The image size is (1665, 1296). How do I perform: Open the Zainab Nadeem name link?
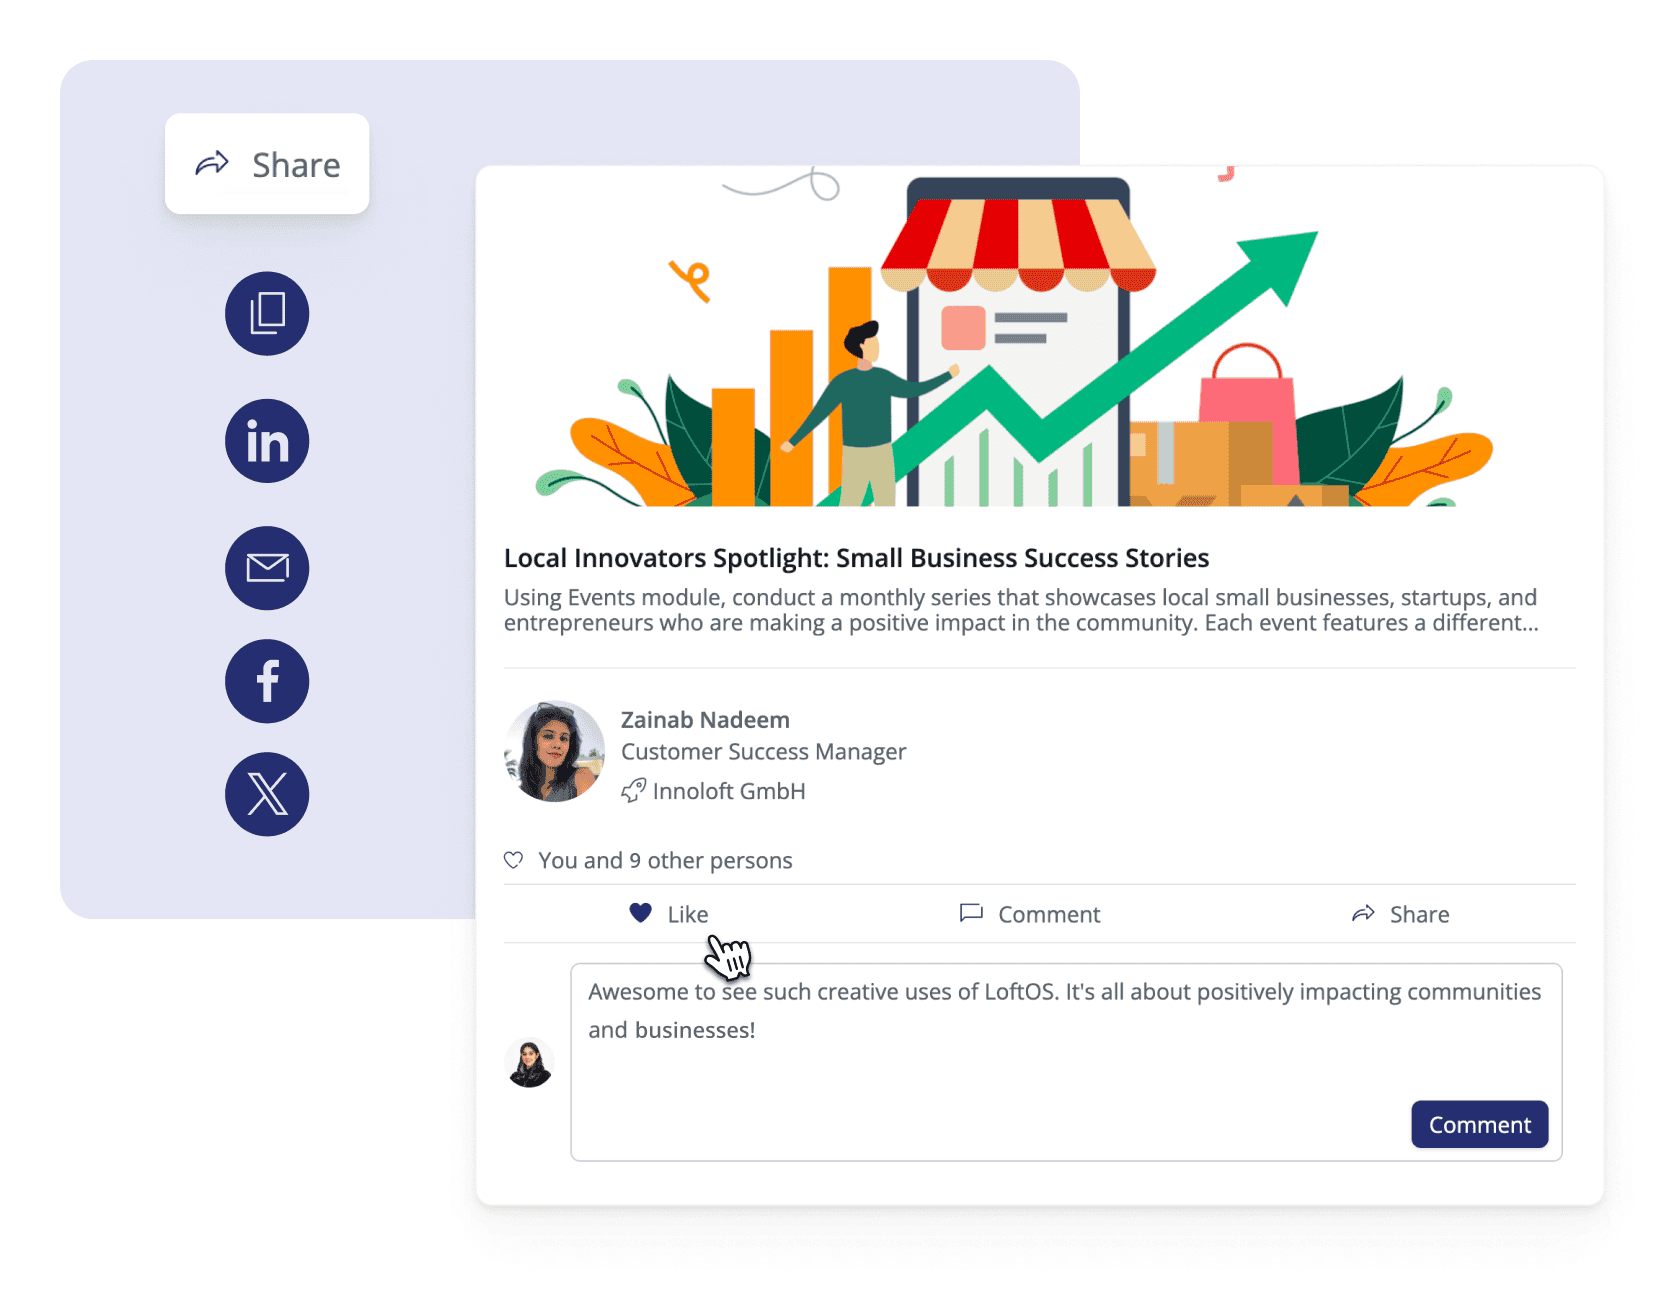coord(705,720)
